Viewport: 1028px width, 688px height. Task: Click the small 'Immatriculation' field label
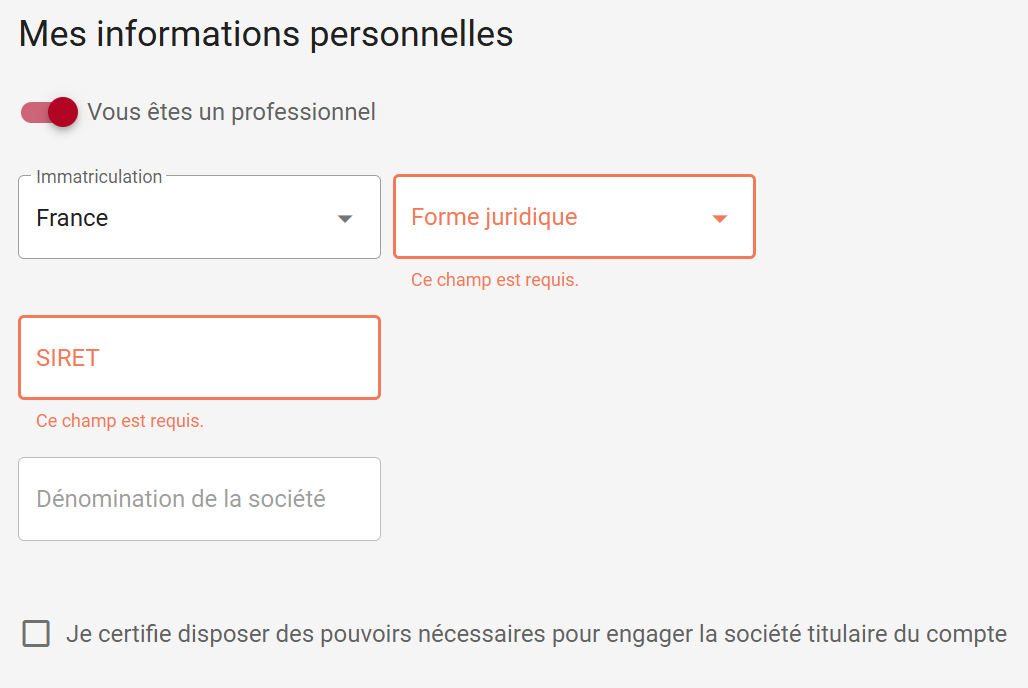99,177
